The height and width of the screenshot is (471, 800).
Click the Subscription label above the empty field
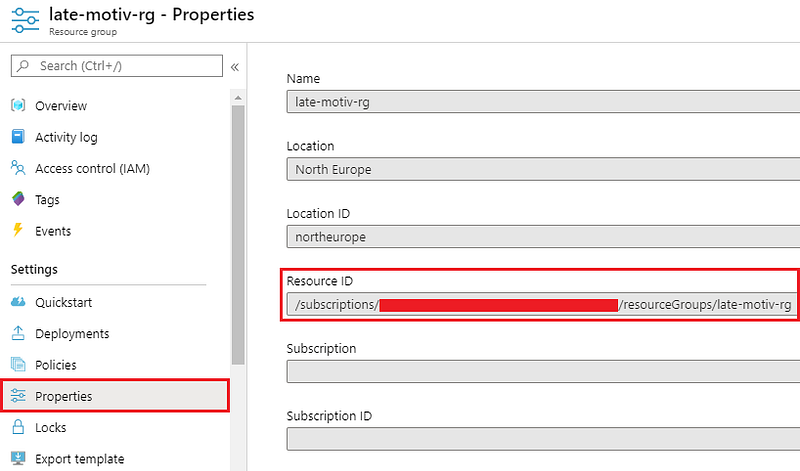pos(321,349)
